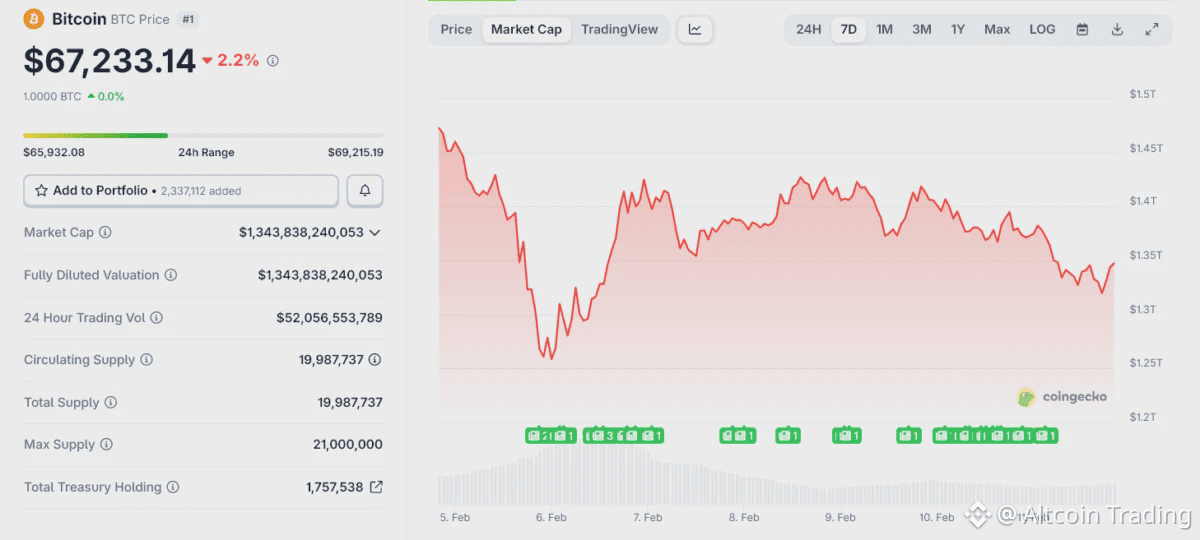Choose the Max time range option
Screen dimensions: 1200x540
click(x=997, y=29)
